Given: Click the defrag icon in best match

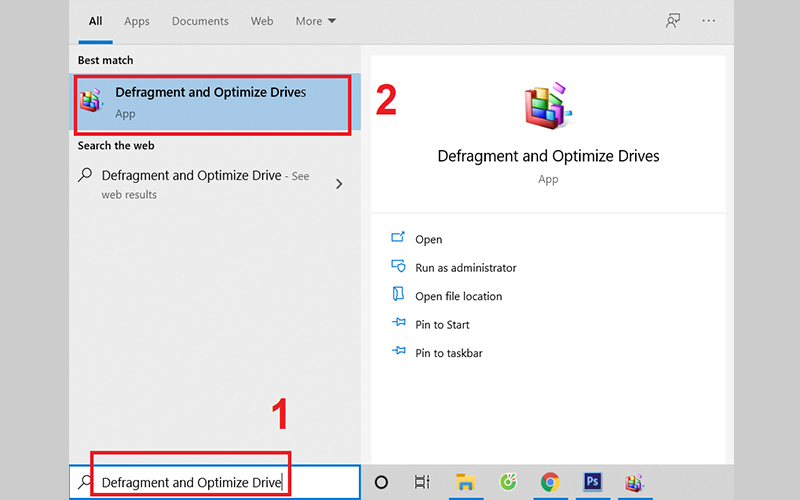Looking at the screenshot, I should coord(92,99).
